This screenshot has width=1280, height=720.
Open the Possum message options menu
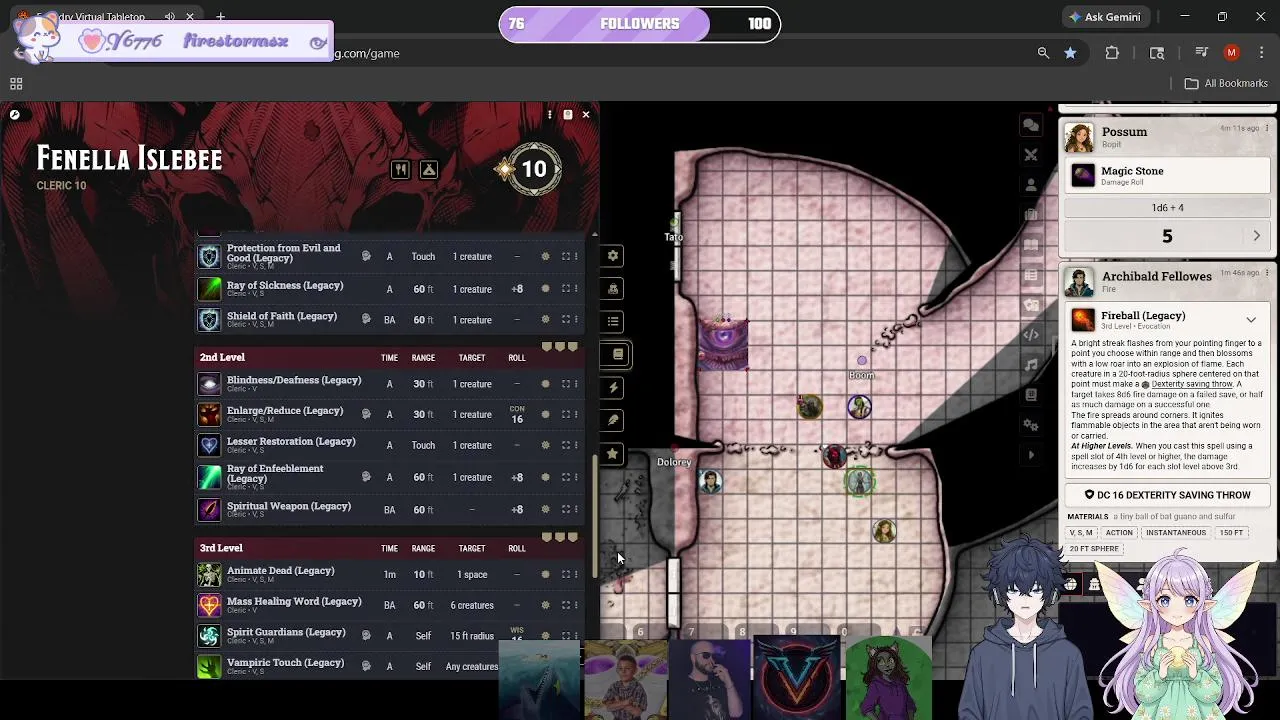1267,129
